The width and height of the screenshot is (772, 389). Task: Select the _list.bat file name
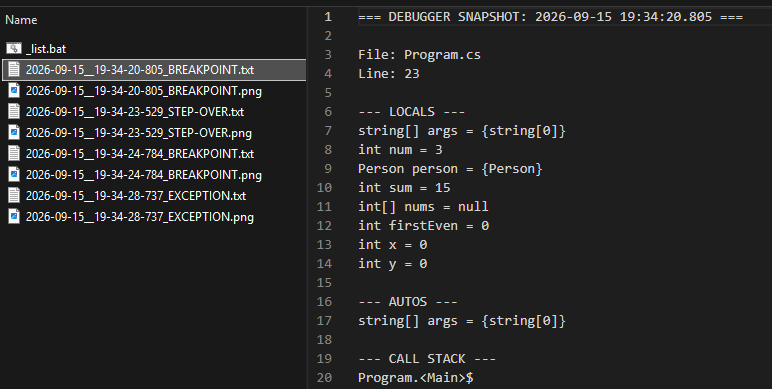46,49
